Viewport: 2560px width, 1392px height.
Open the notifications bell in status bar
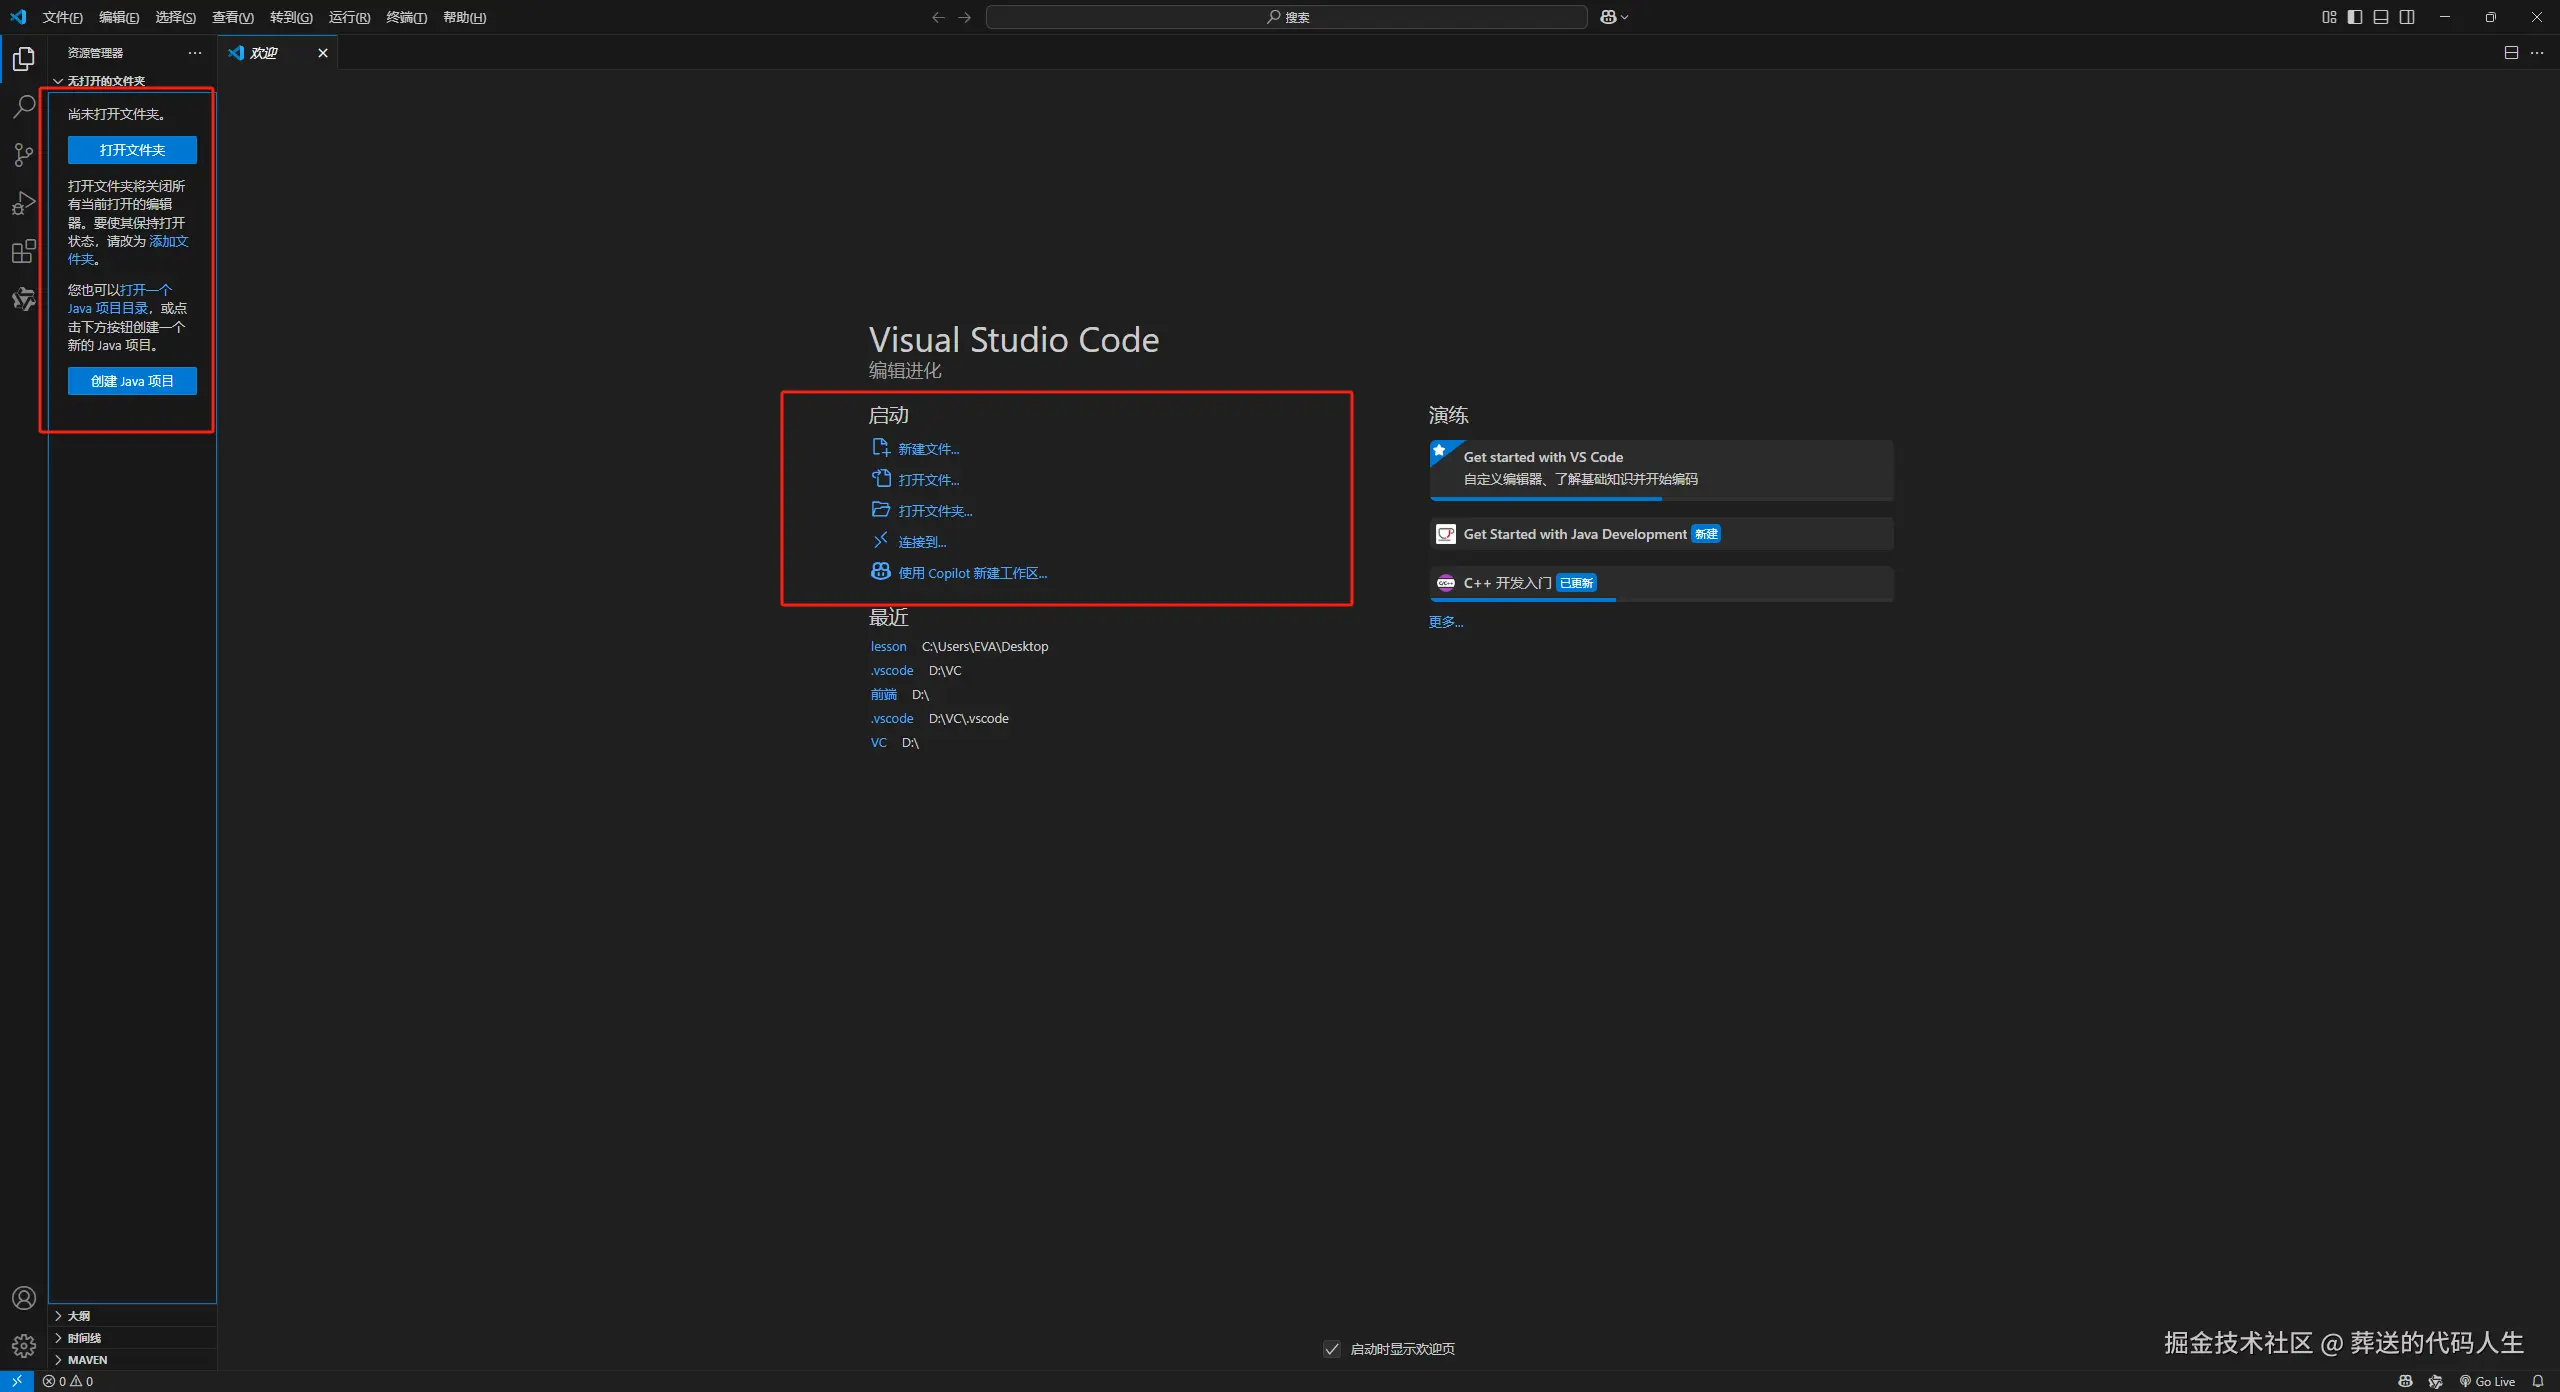coord(2537,1381)
